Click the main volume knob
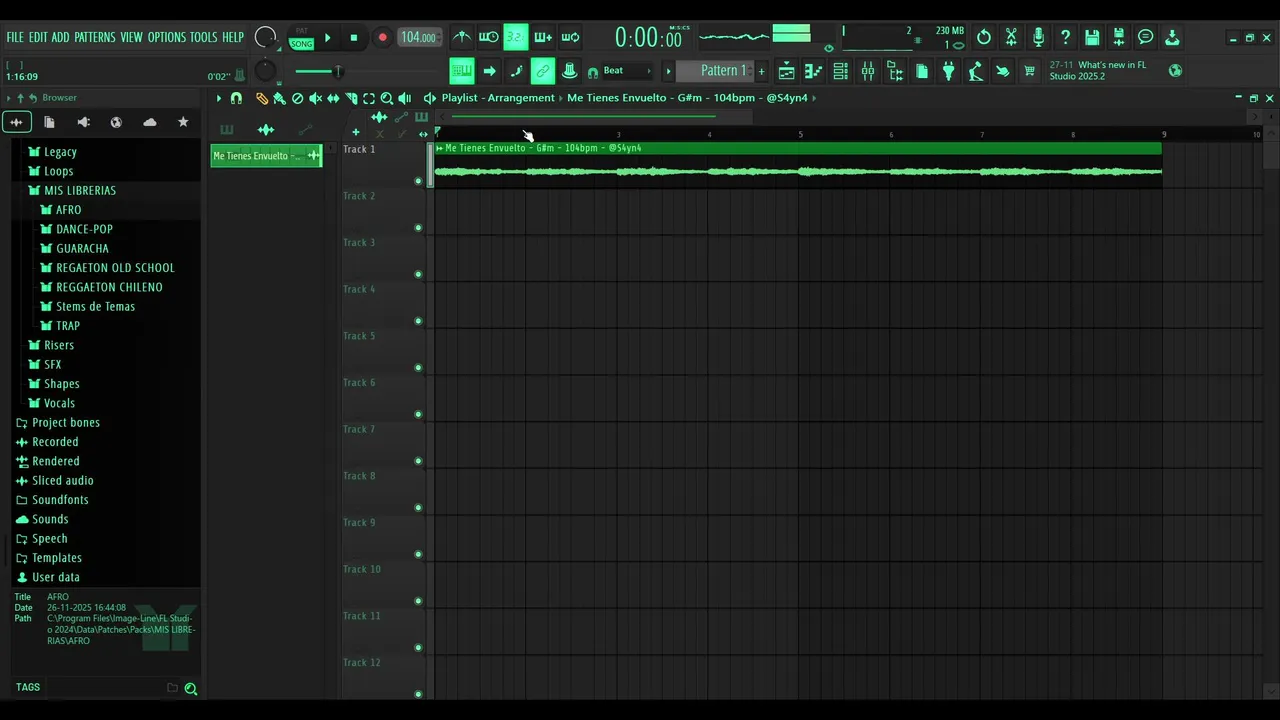Viewport: 1280px width, 720px height. coord(265,37)
